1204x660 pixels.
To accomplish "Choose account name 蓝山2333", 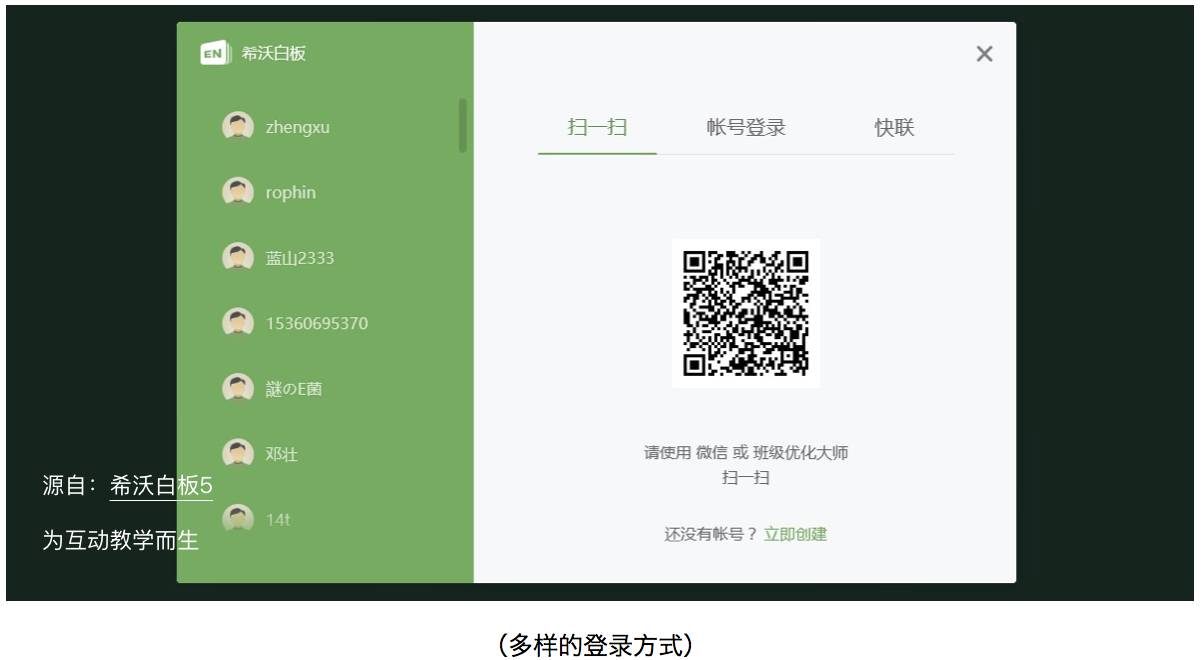I will pyautogui.click(x=300, y=258).
